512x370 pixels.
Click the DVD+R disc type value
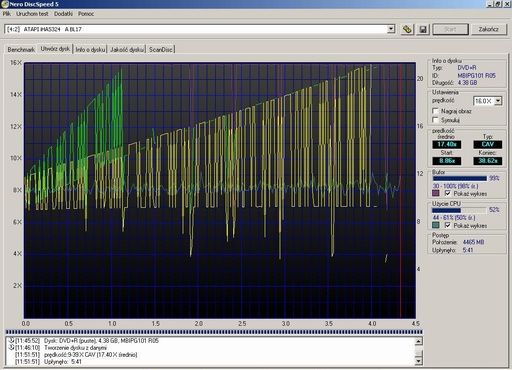[467, 68]
